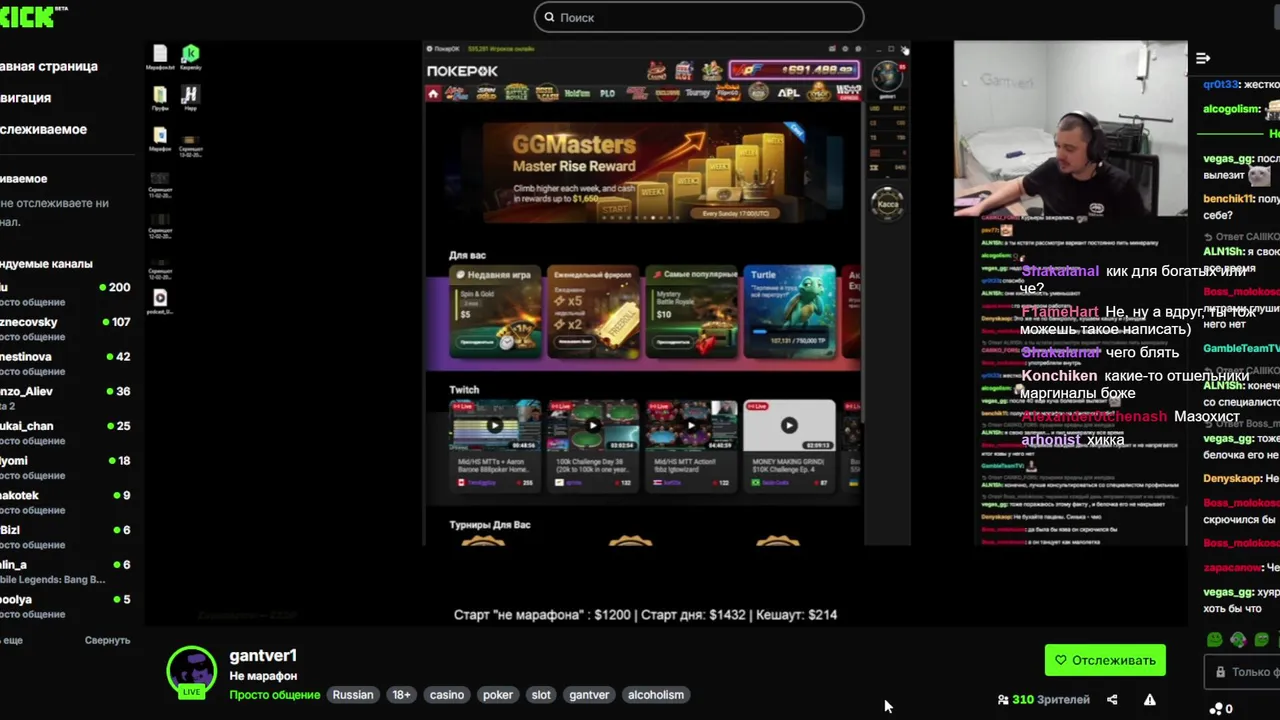Open the Пруфы desktop folder

(x=160, y=99)
